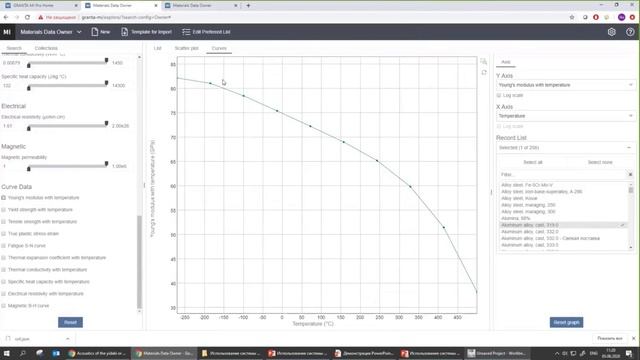Screen dimensions: 640x360
Task: Open the Windows Start menu
Action: 6,353
